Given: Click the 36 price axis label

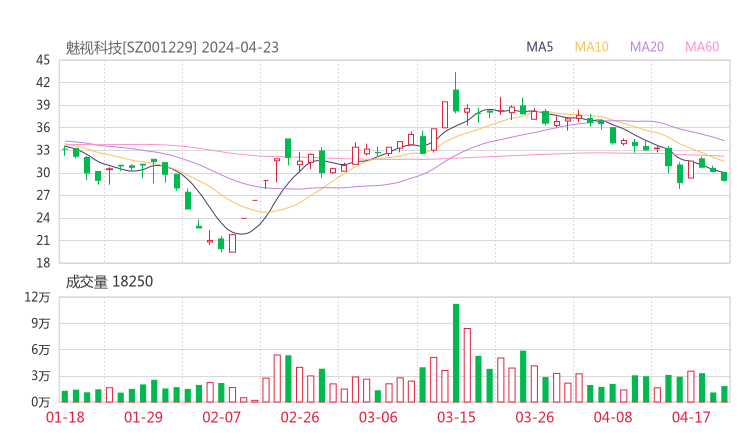Looking at the screenshot, I should pos(43,128).
